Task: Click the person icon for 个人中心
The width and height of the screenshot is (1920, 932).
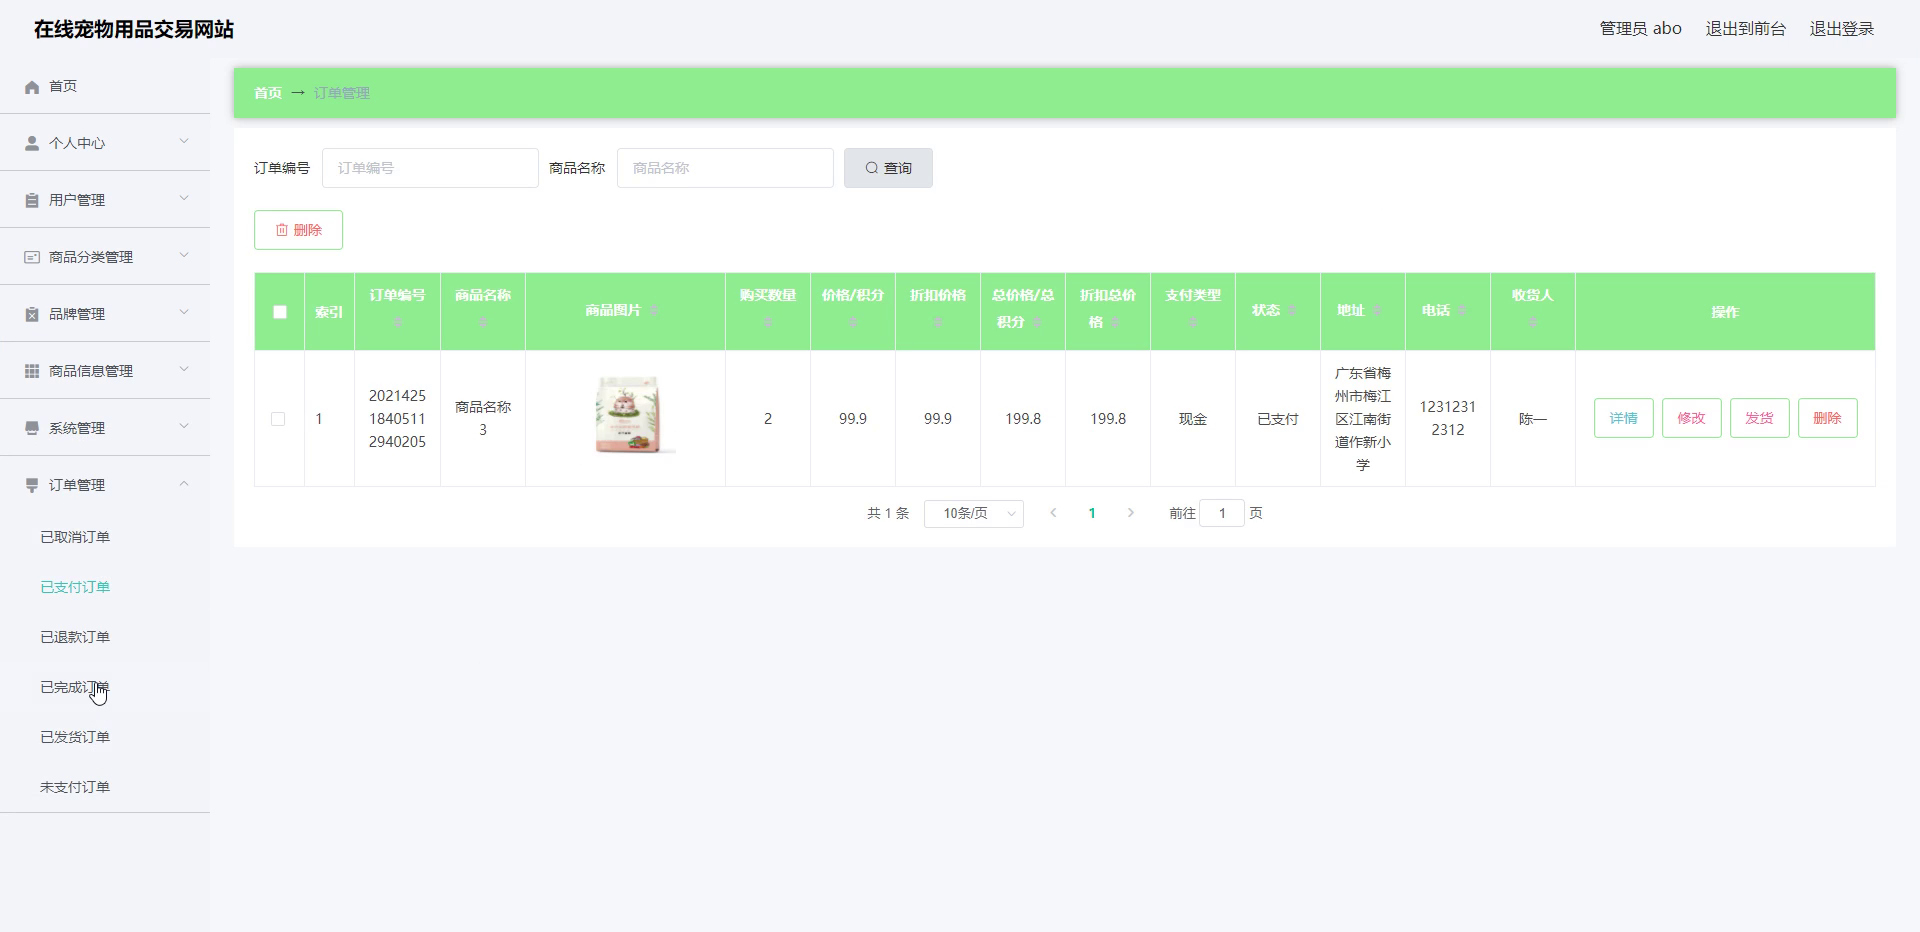Action: 32,143
